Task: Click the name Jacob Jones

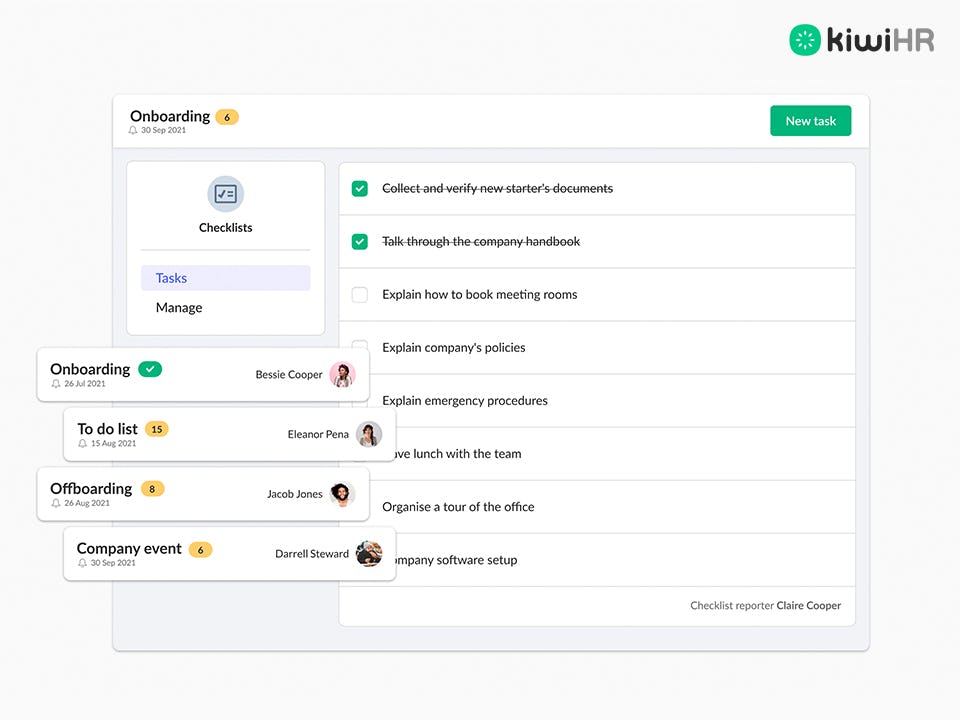Action: (294, 493)
